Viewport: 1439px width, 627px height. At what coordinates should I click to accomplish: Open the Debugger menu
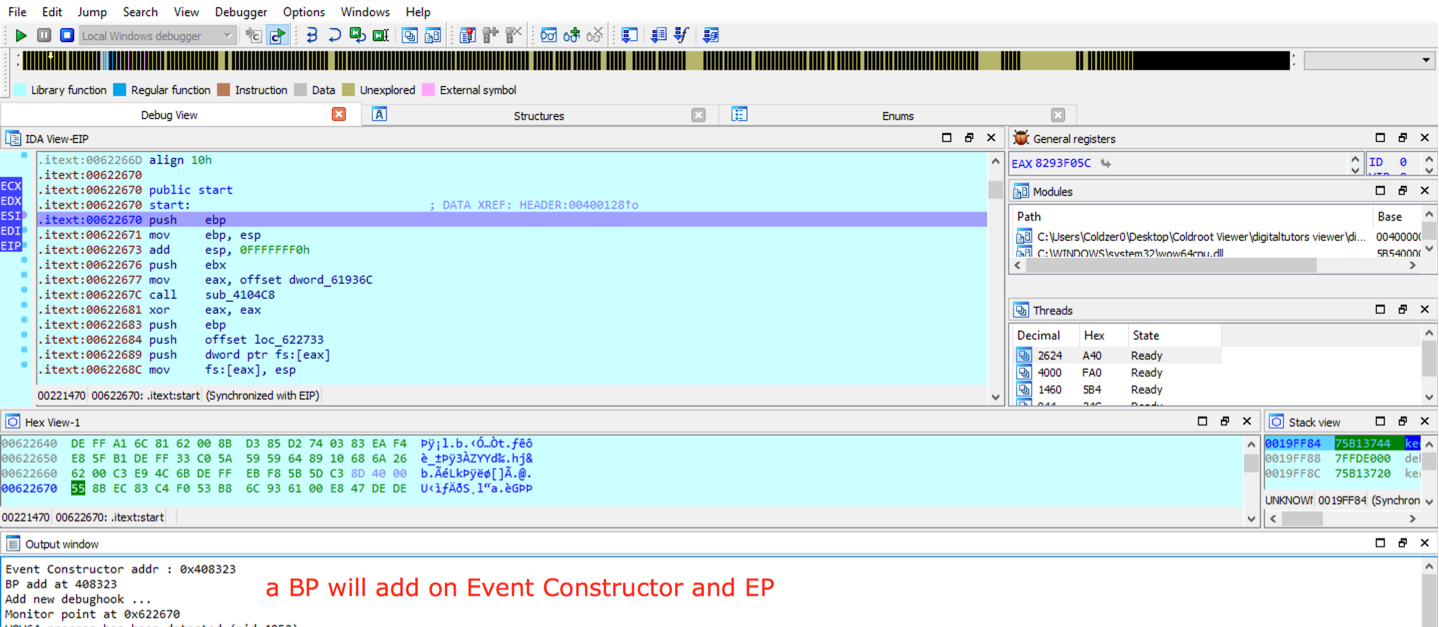[x=241, y=12]
